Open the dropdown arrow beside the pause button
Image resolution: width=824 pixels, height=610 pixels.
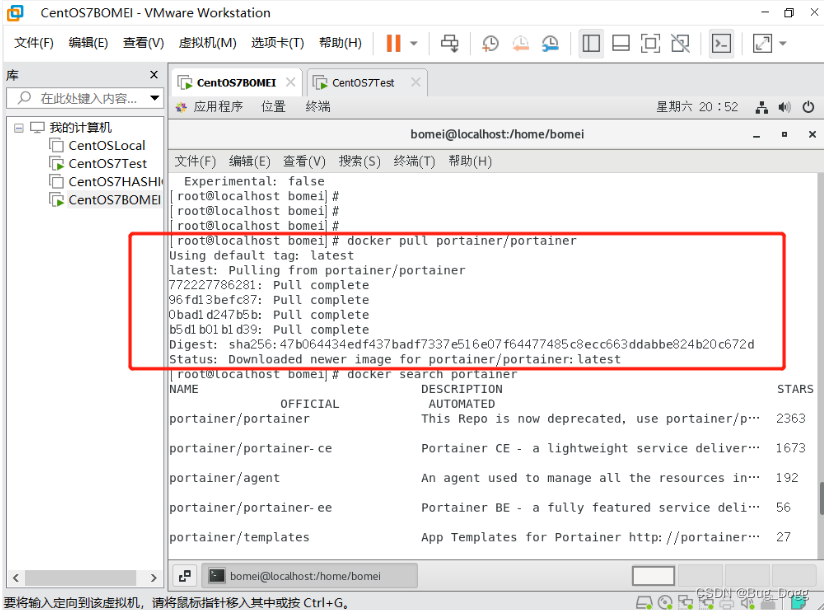pyautogui.click(x=414, y=43)
